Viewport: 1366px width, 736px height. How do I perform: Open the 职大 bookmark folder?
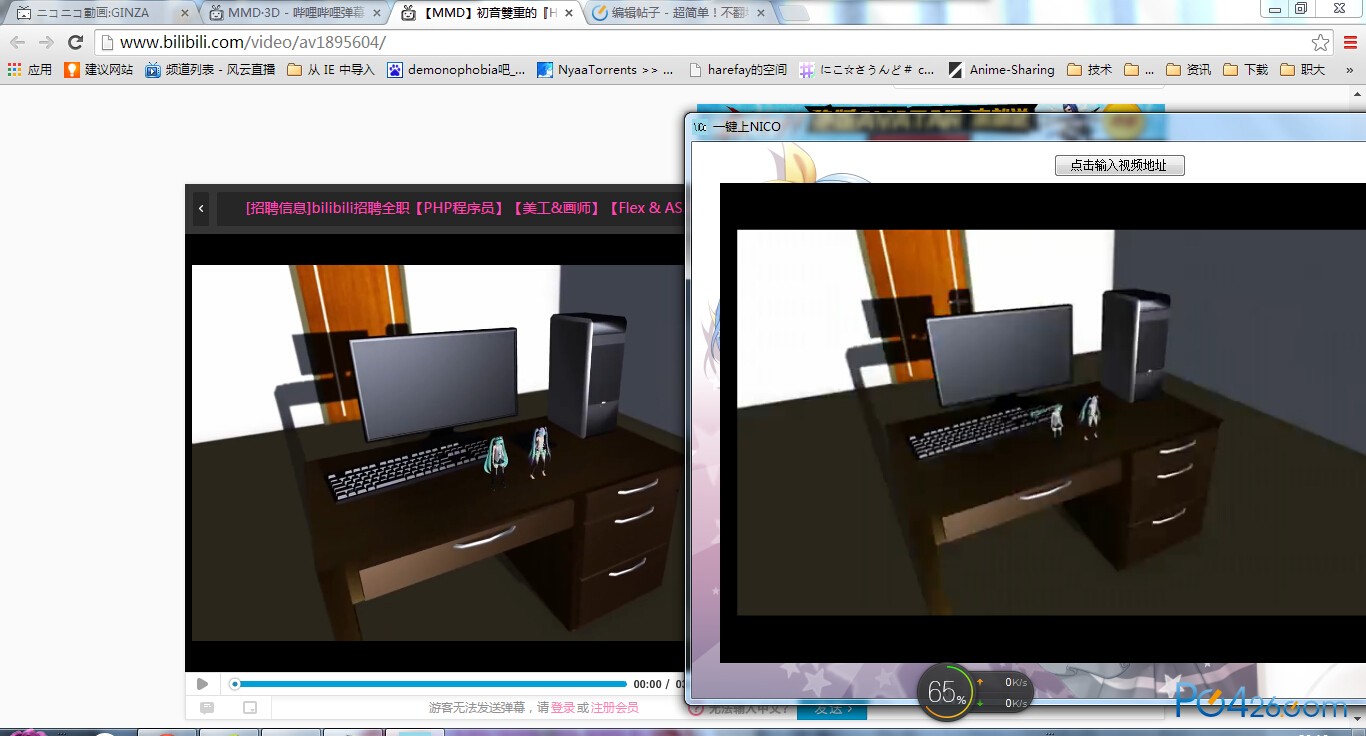[1302, 70]
